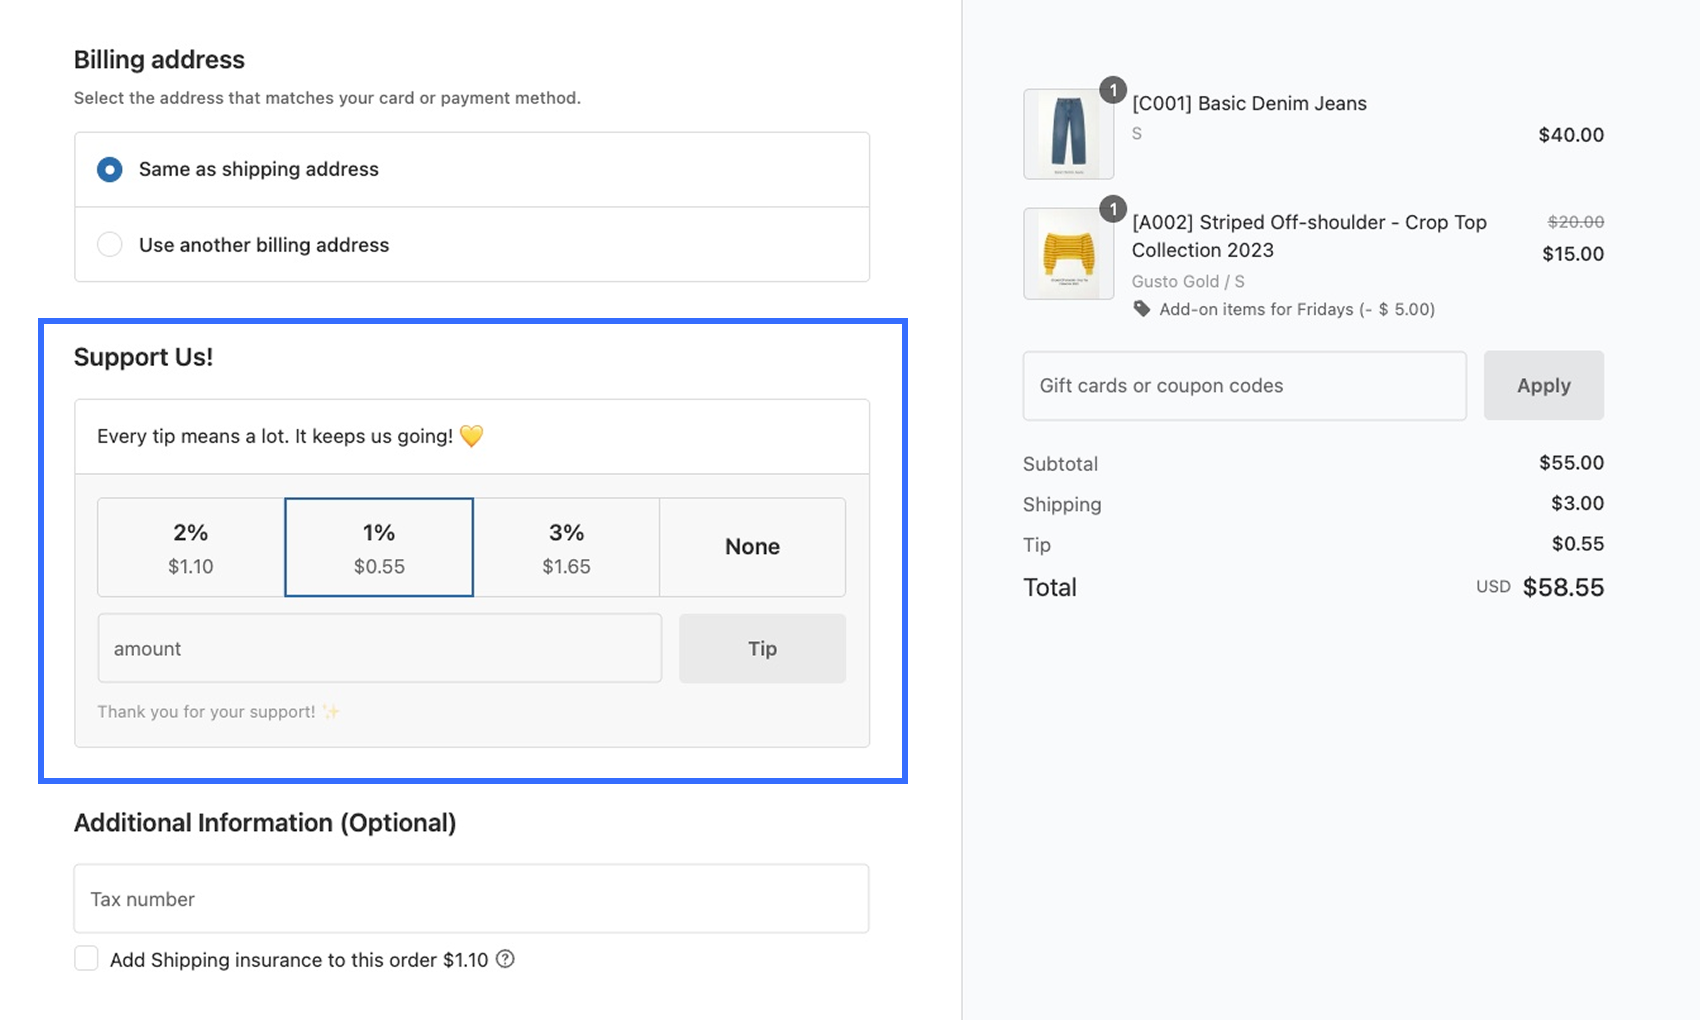1700x1020 pixels.
Task: Click the sparkles emoji after thank you
Action: pyautogui.click(x=331, y=712)
